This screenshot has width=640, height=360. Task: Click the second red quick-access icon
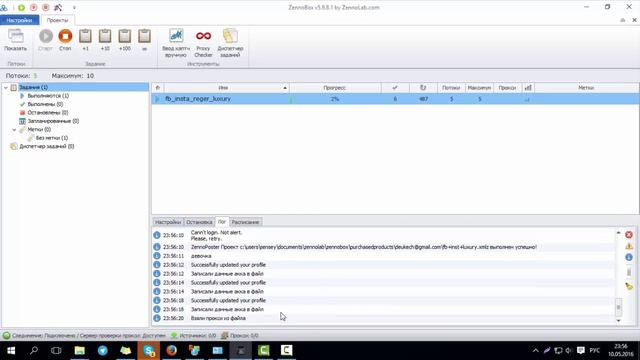click(x=46, y=7)
